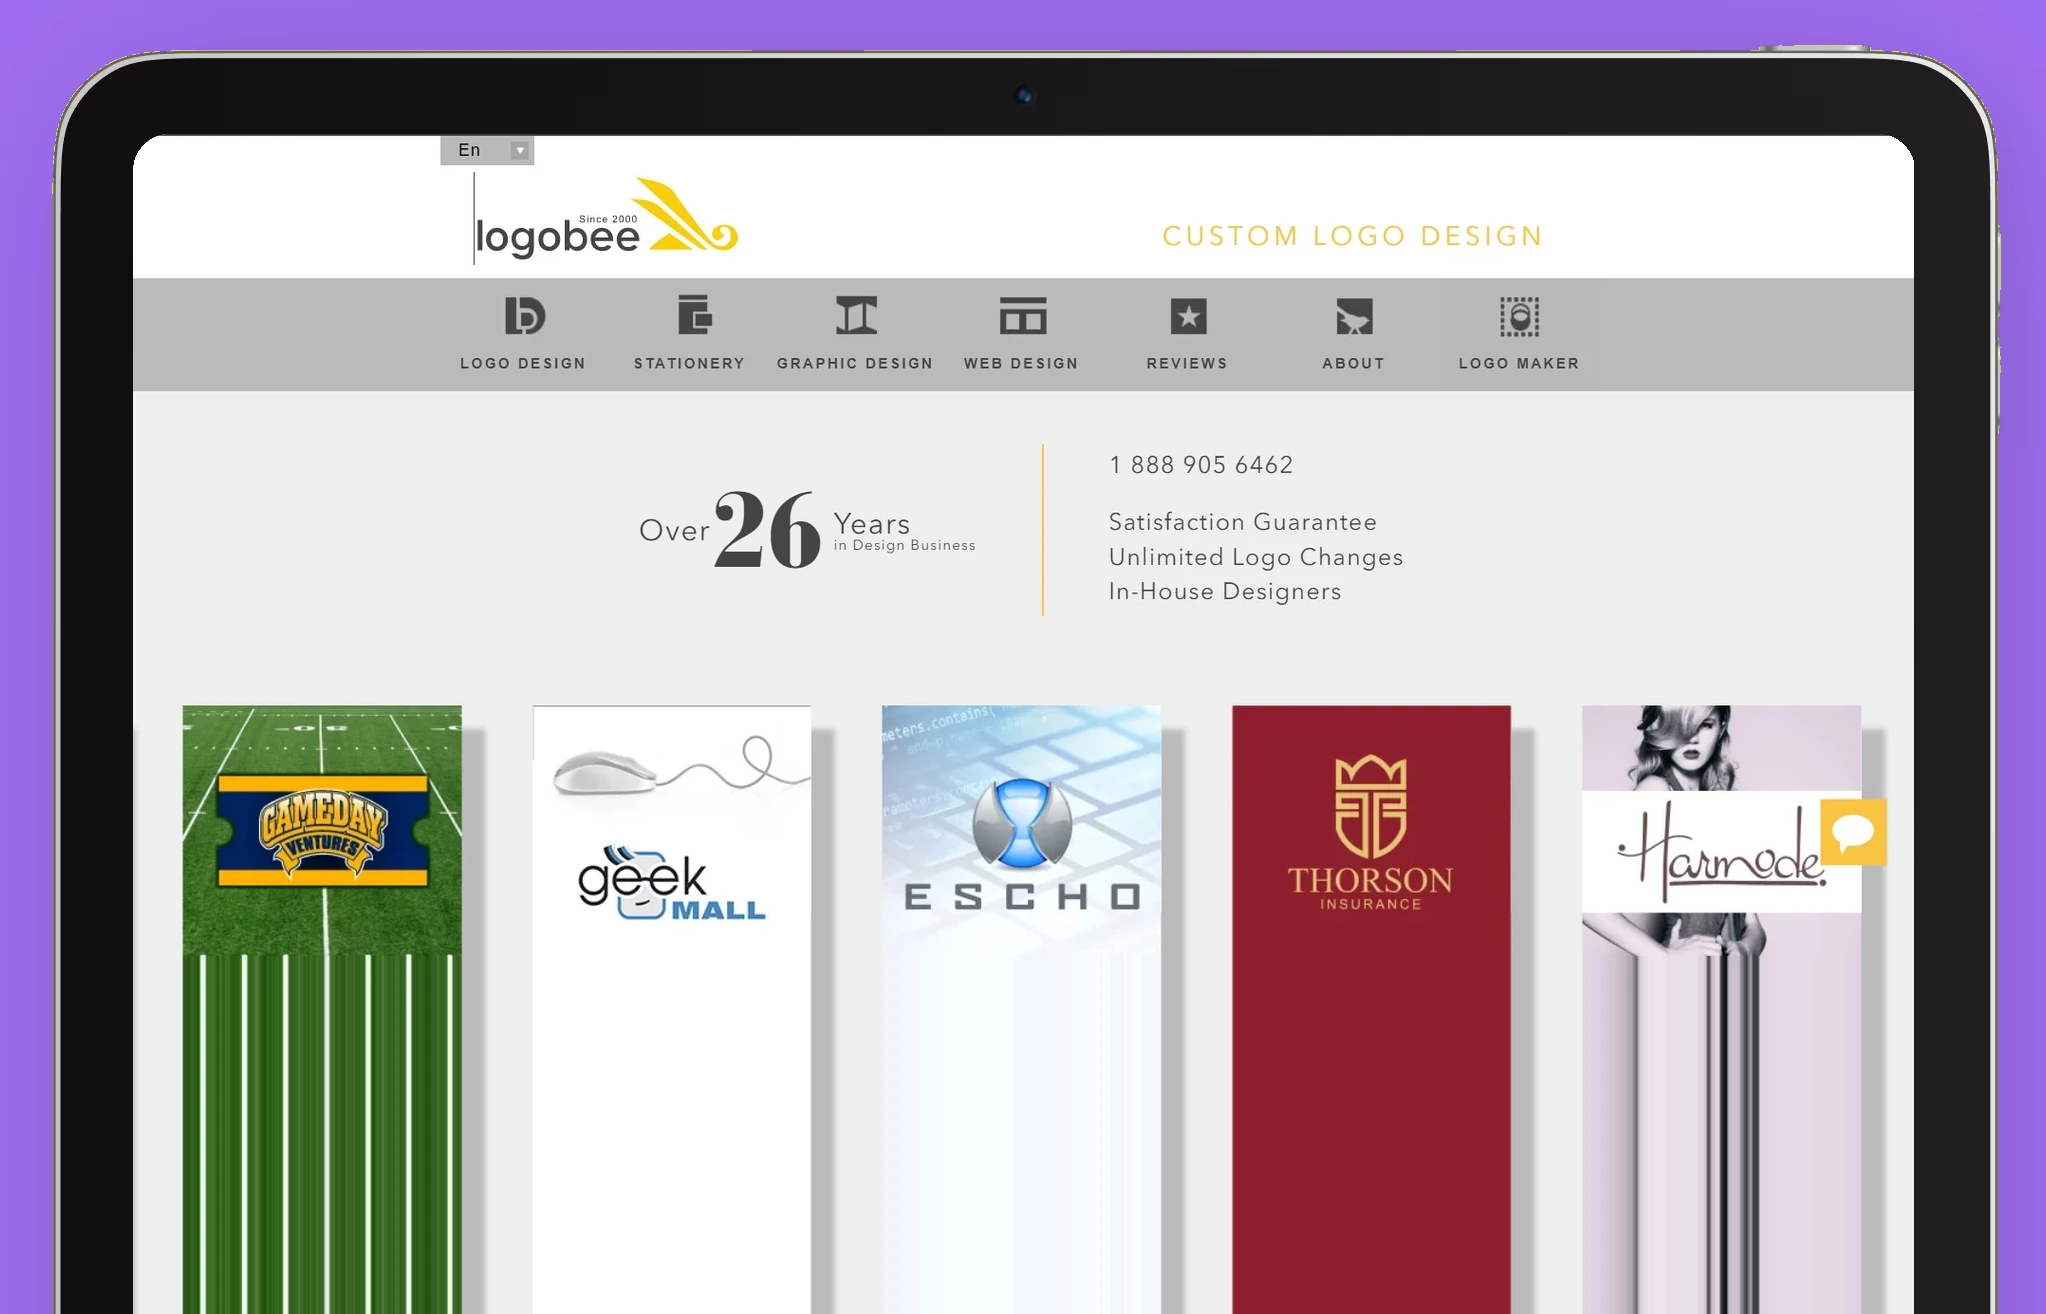Image resolution: width=2046 pixels, height=1314 pixels.
Task: Click the Satisfaction Guarantee text
Action: [x=1243, y=522]
